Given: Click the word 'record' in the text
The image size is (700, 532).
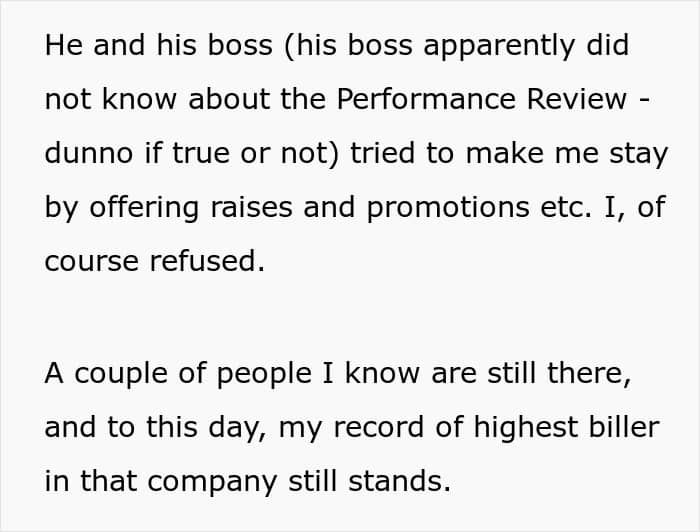Looking at the screenshot, I should (x=379, y=427).
